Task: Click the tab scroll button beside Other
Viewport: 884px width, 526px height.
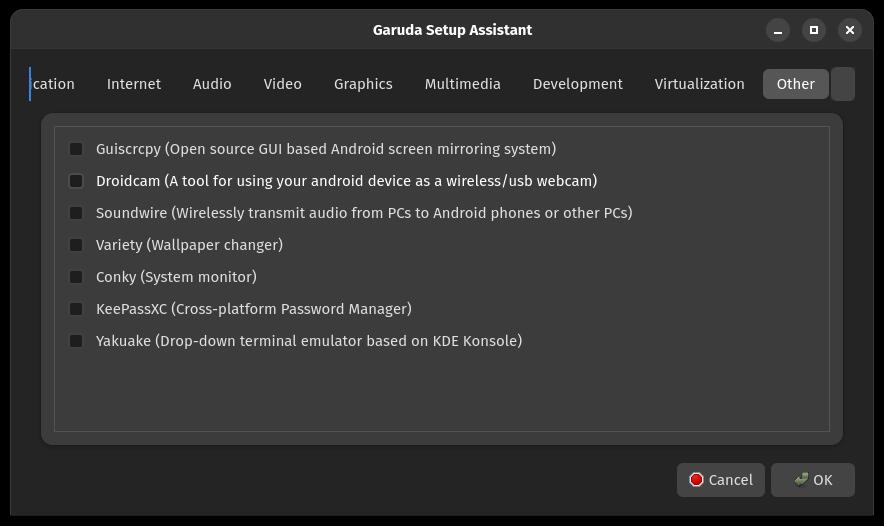Action: point(843,84)
